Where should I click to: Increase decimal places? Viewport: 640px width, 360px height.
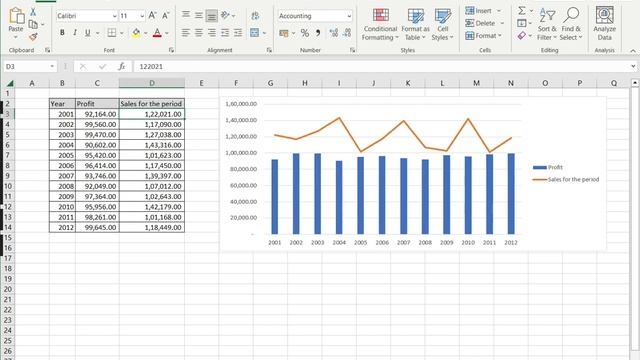pyautogui.click(x=333, y=33)
